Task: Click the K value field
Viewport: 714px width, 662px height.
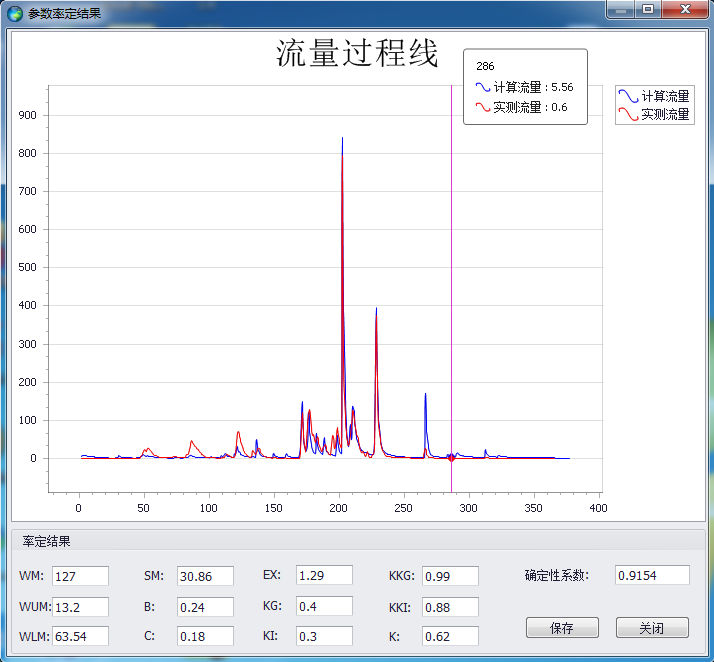Action: (450, 636)
